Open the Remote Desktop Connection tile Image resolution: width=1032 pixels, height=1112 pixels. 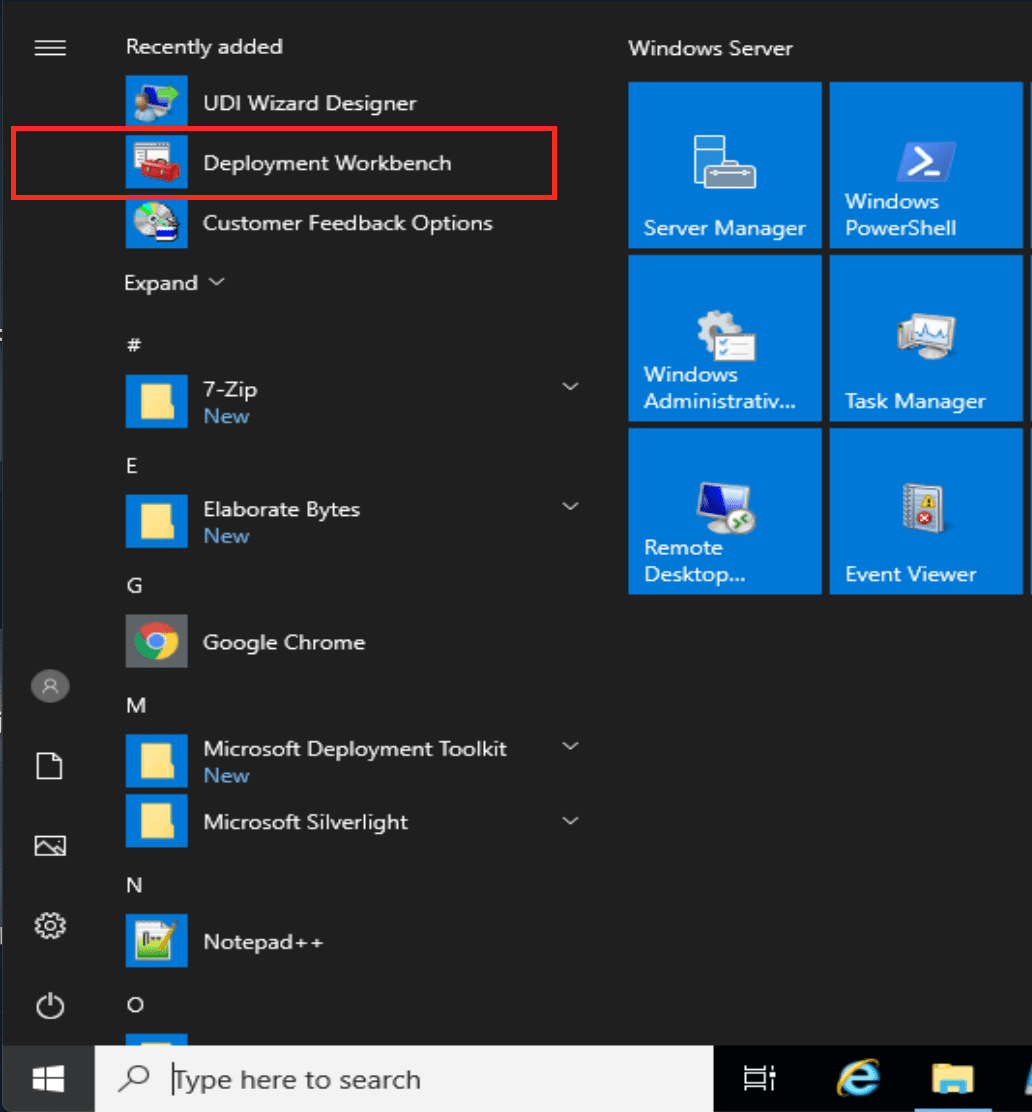tap(725, 511)
